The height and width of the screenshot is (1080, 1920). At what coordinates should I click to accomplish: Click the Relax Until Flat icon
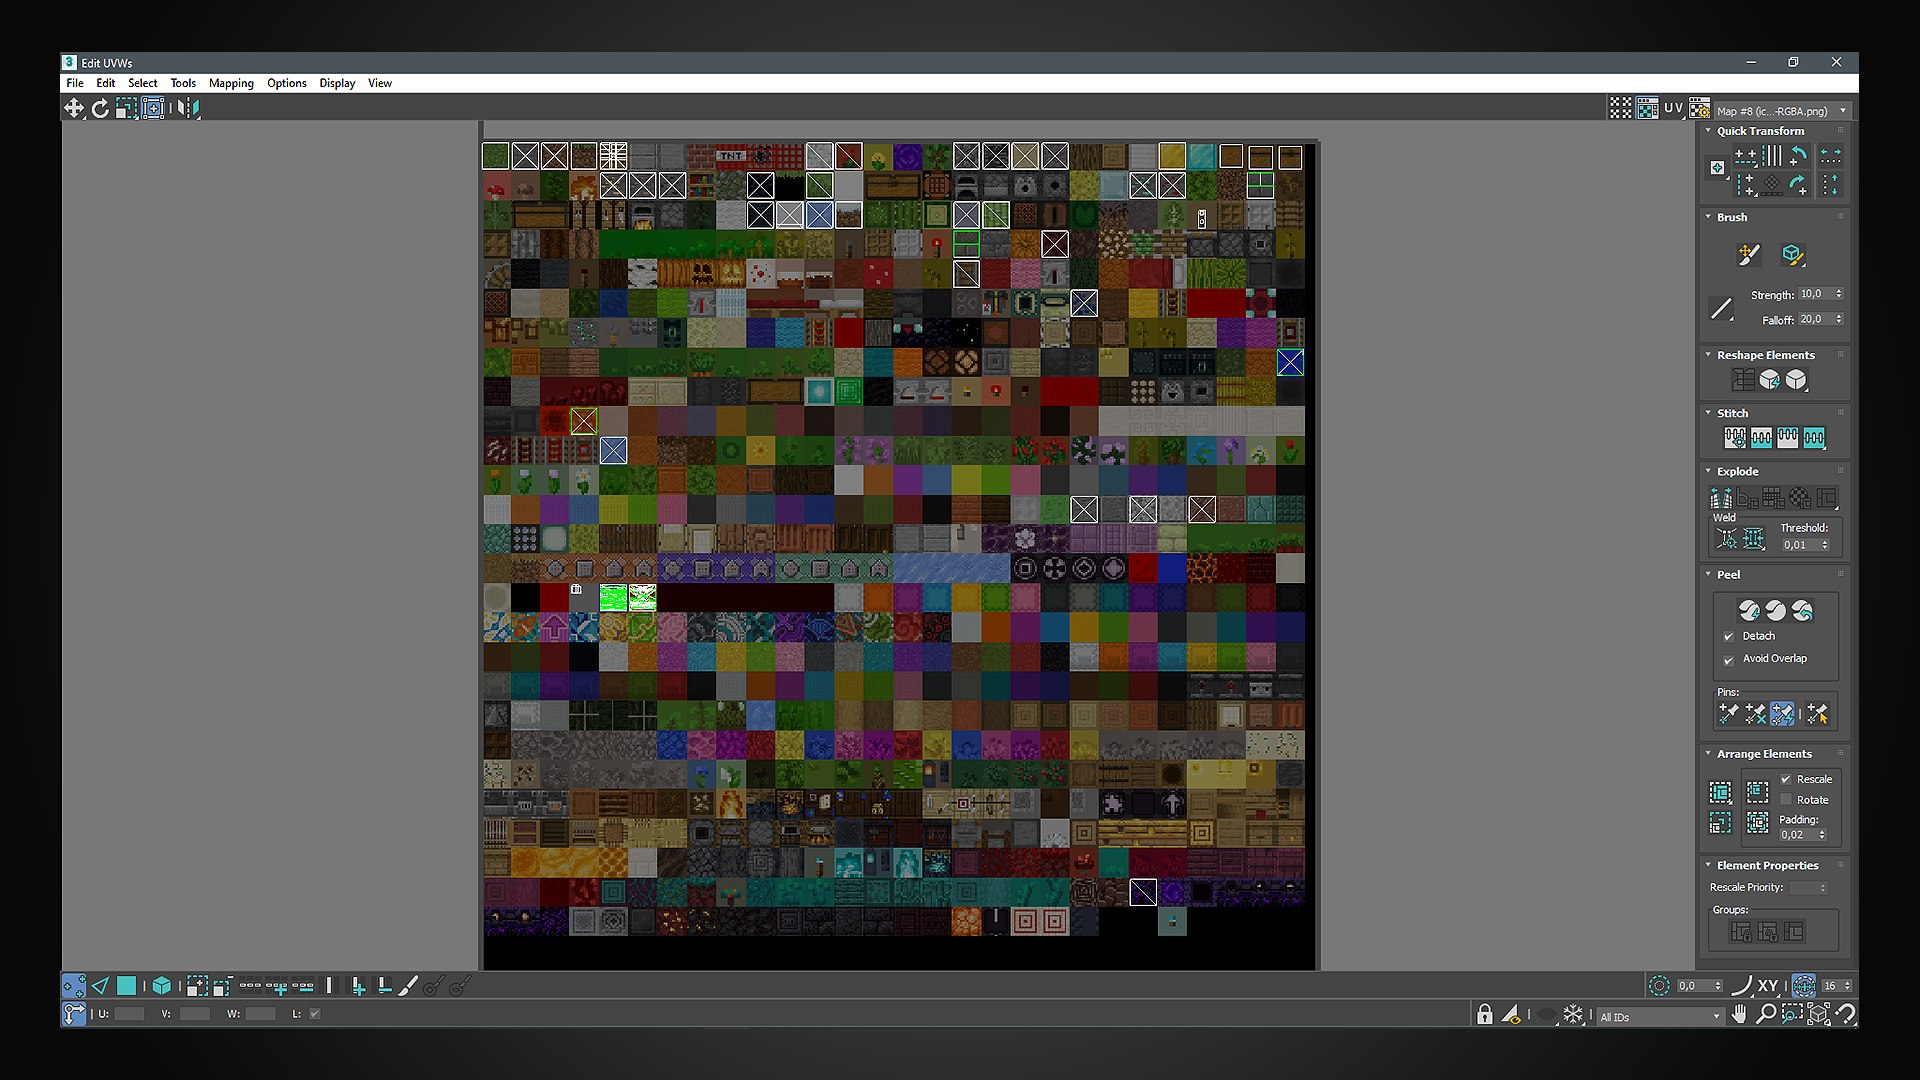coord(1770,380)
